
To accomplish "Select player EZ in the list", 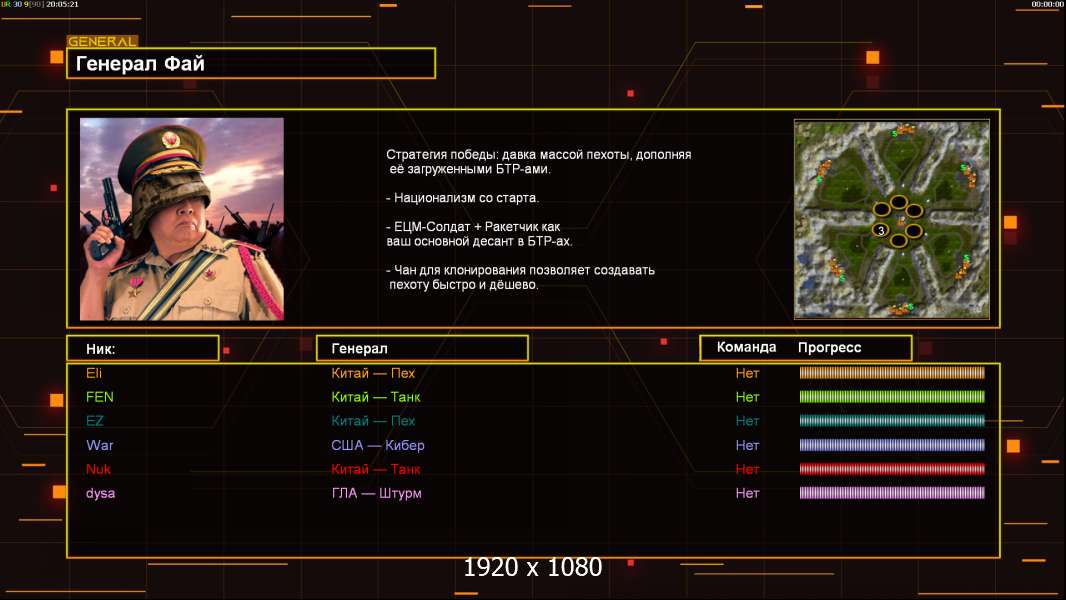I will [x=94, y=421].
